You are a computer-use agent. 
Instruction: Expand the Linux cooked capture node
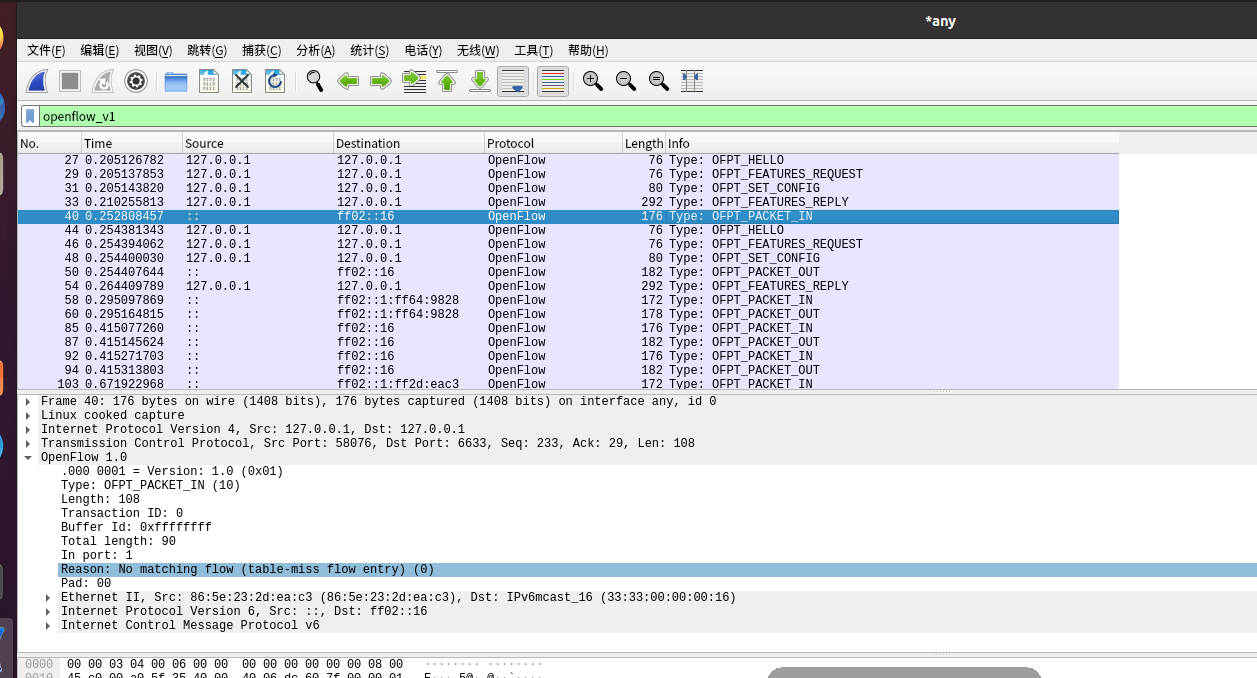coord(28,415)
